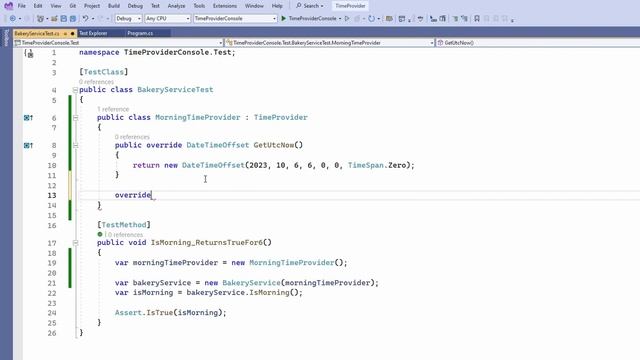The width and height of the screenshot is (640, 360).
Task: Open the Debug menu
Action: pyautogui.click(x=135, y=6)
